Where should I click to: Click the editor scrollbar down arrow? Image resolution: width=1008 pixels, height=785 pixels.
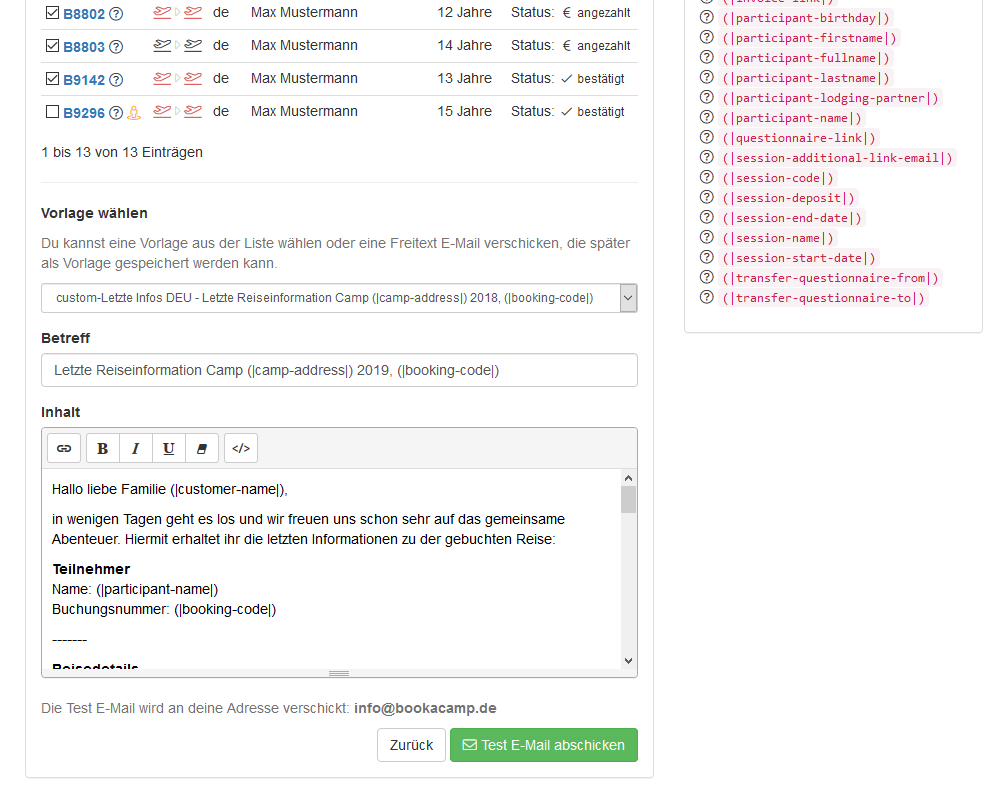[628, 660]
